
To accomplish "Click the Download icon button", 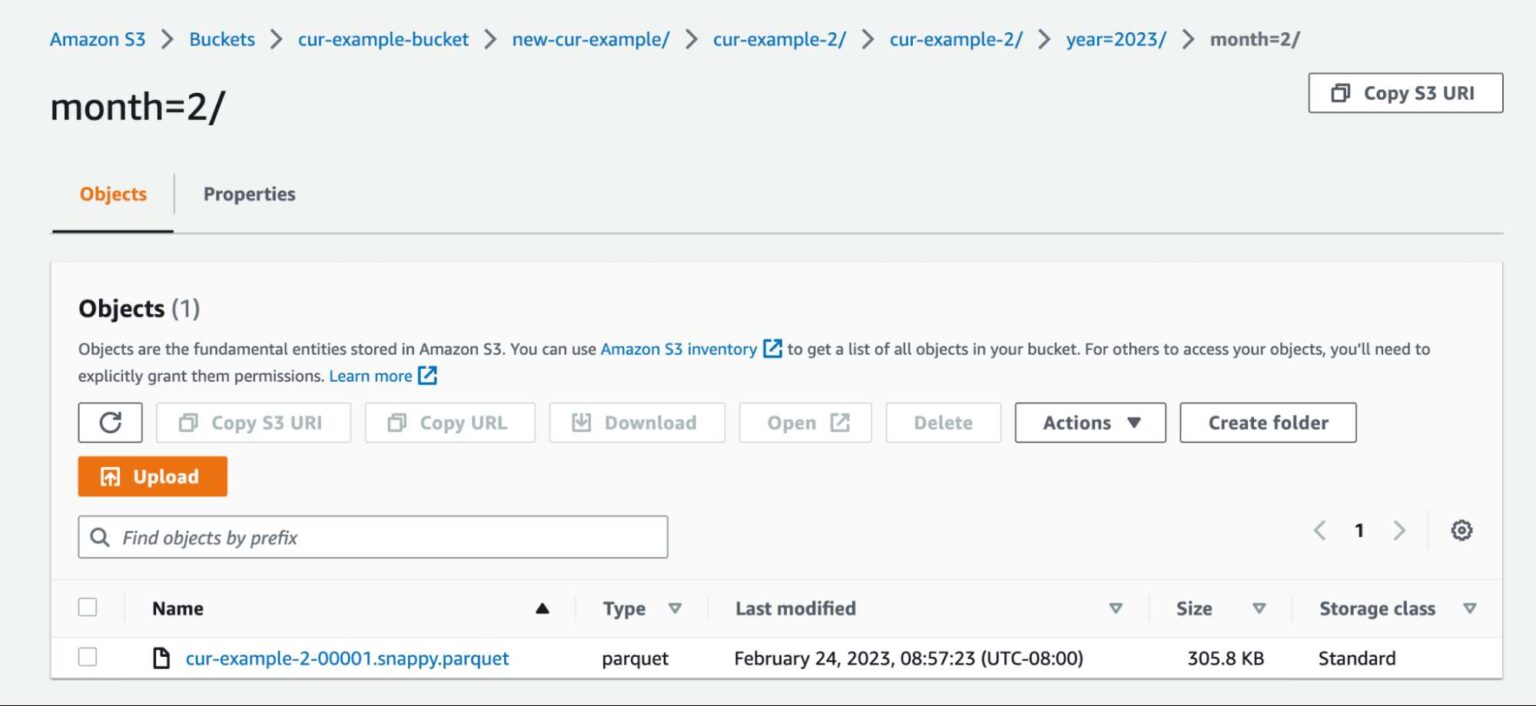I will tap(581, 422).
